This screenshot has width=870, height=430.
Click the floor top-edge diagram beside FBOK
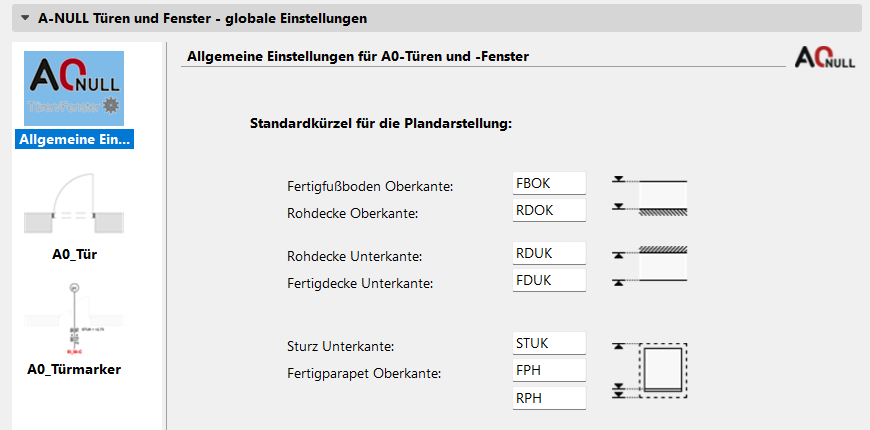click(x=650, y=195)
